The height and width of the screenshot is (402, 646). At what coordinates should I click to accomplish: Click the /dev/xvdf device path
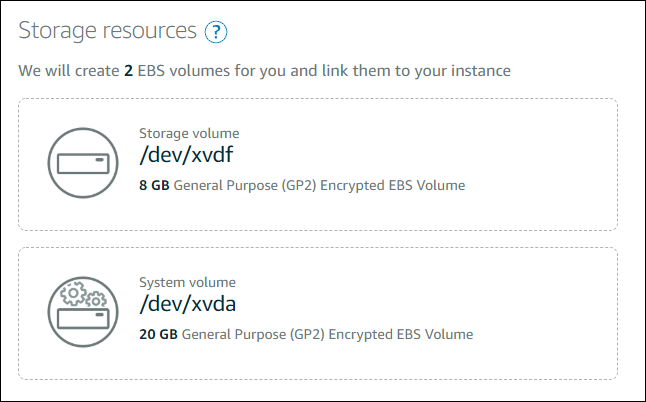tap(187, 155)
